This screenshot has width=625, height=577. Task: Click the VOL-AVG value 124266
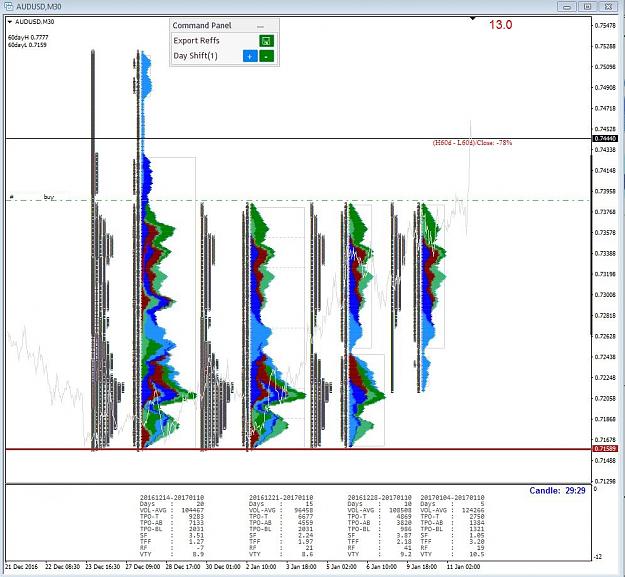pyautogui.click(x=473, y=510)
